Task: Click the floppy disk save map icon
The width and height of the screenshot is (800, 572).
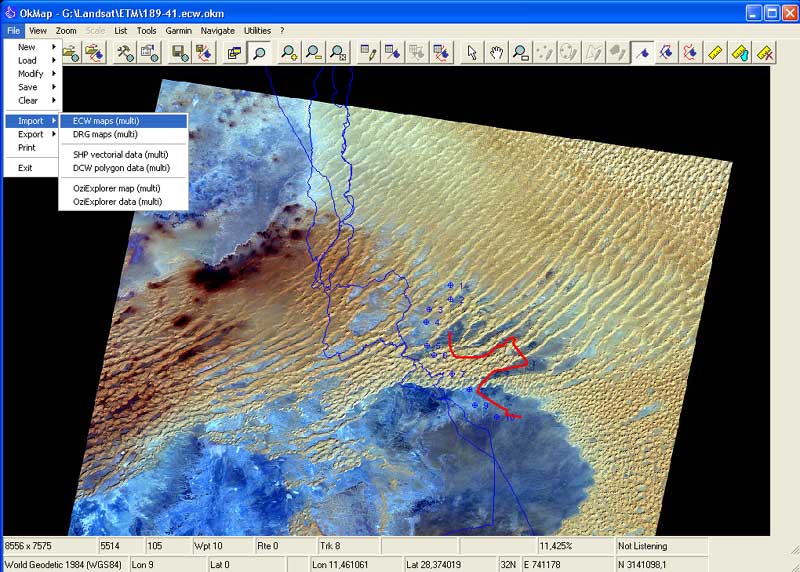Action: click(x=180, y=53)
